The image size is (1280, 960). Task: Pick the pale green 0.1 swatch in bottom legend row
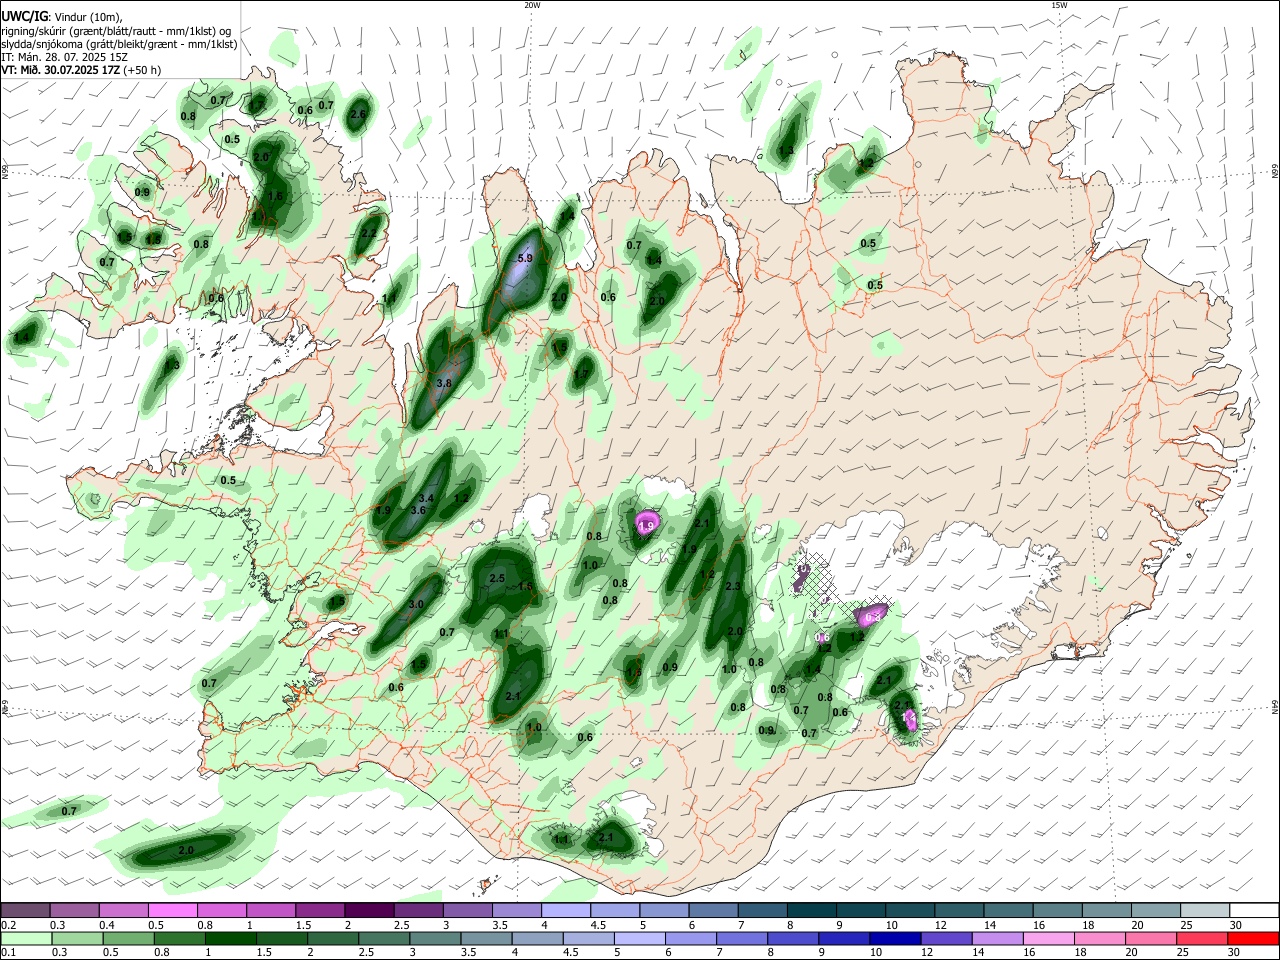click(x=25, y=938)
